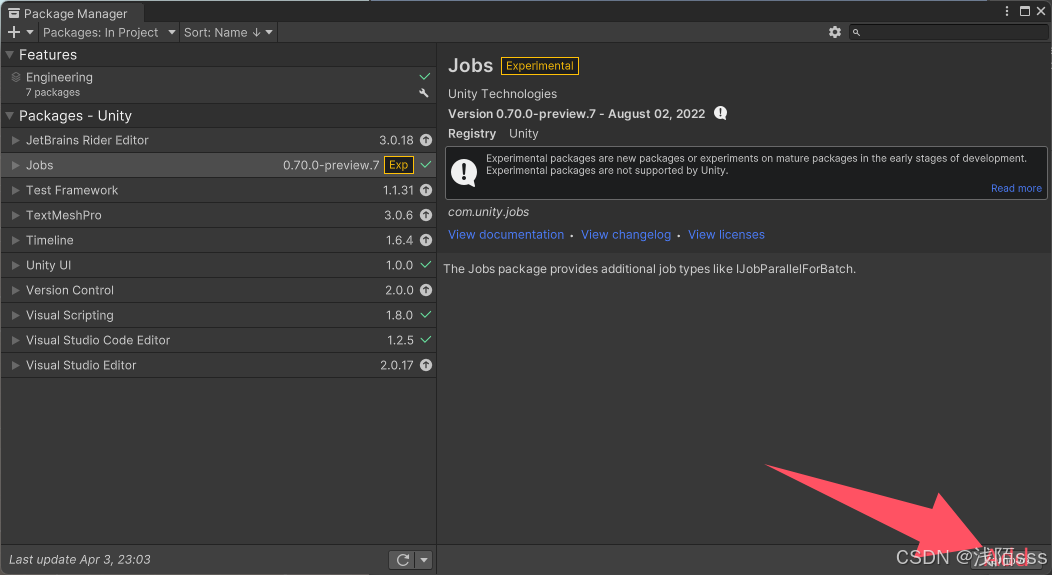Click the experimental warning exclamation icon
The height and width of the screenshot is (575, 1052).
coord(464,172)
